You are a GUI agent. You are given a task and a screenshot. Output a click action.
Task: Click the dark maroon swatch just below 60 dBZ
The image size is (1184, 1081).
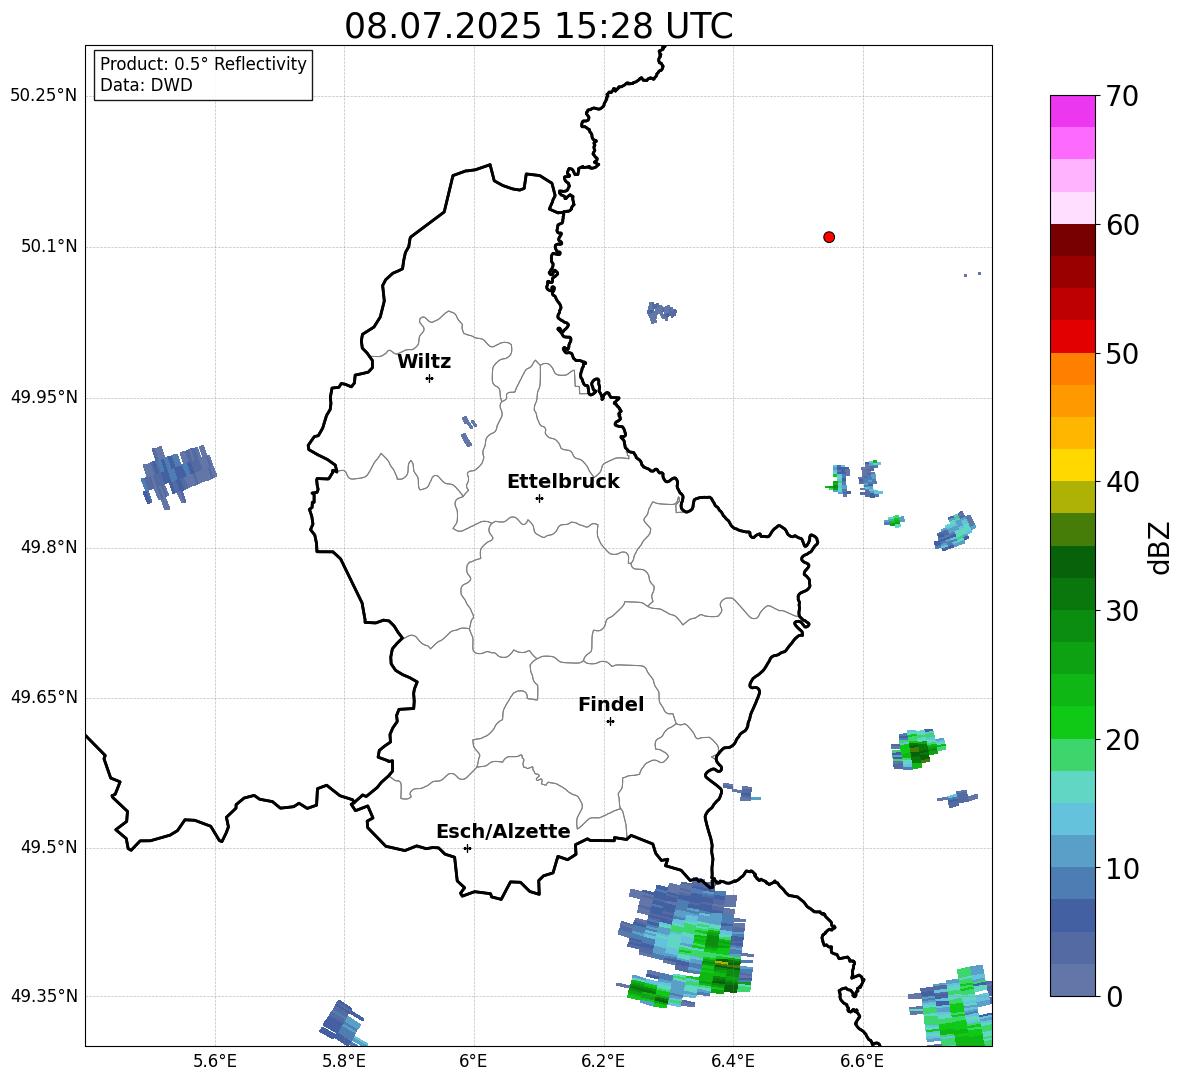pos(1073,239)
